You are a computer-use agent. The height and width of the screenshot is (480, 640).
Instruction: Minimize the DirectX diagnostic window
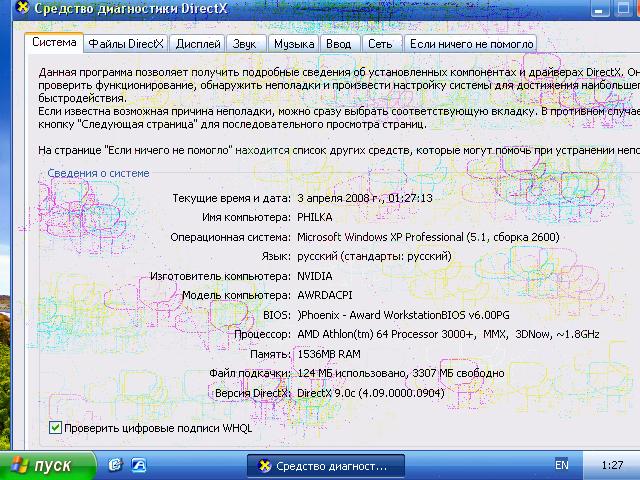(x=599, y=9)
